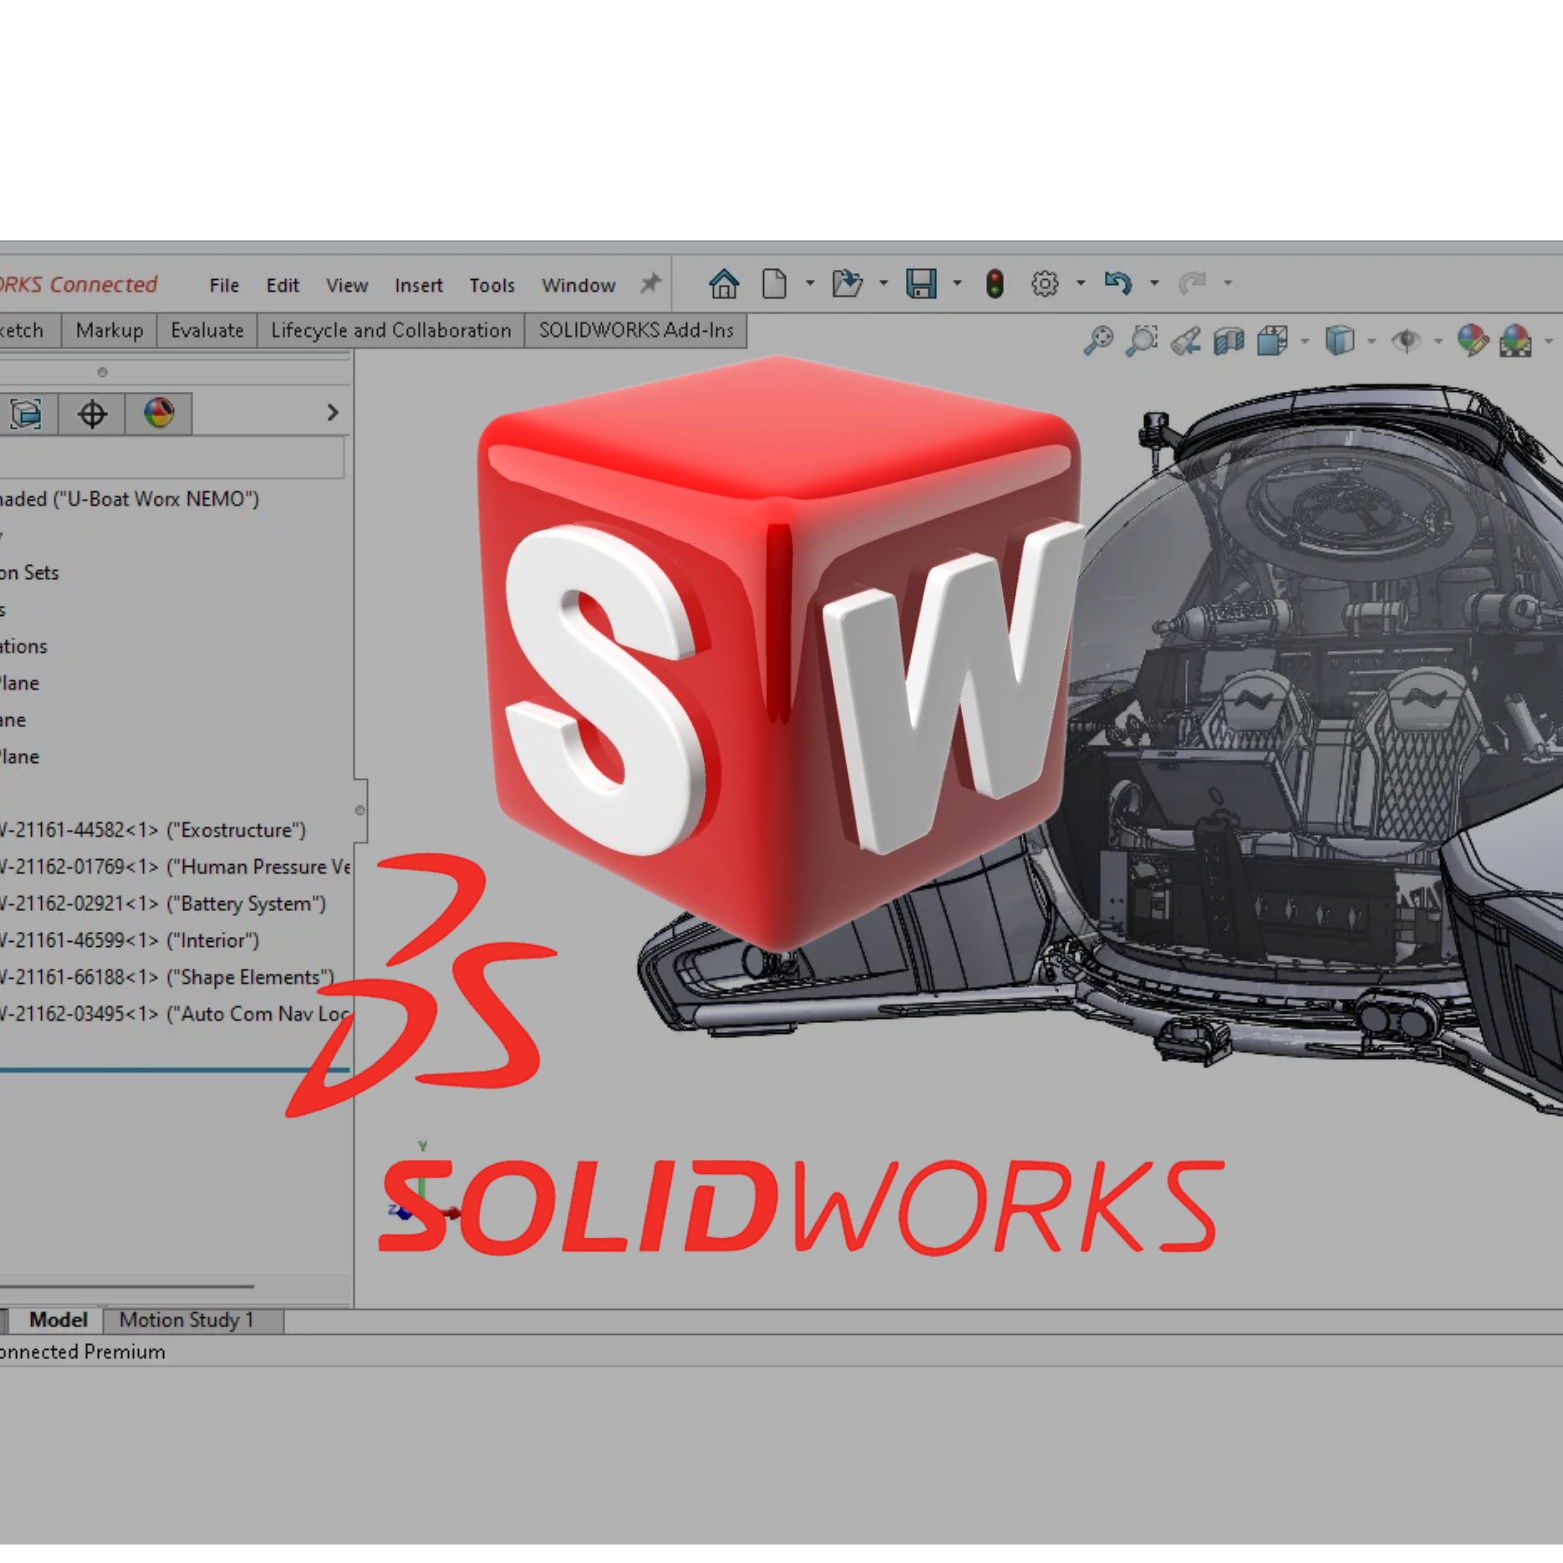Switch to the Markup tab
This screenshot has width=1563, height=1563.
(x=109, y=331)
